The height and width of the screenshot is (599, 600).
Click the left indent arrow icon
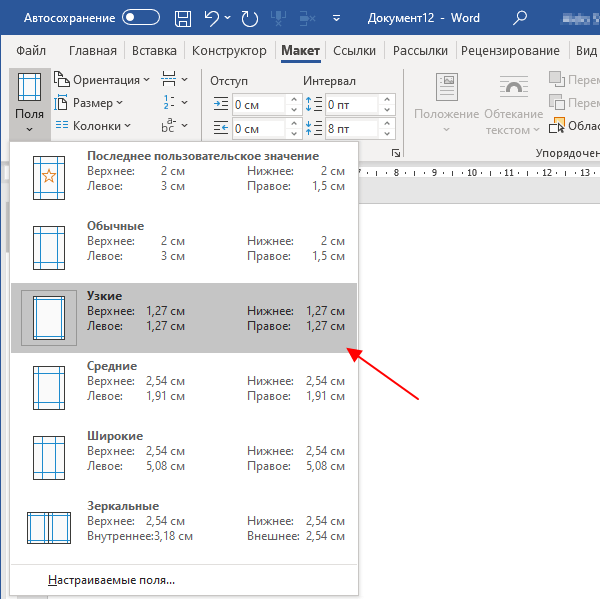[221, 104]
